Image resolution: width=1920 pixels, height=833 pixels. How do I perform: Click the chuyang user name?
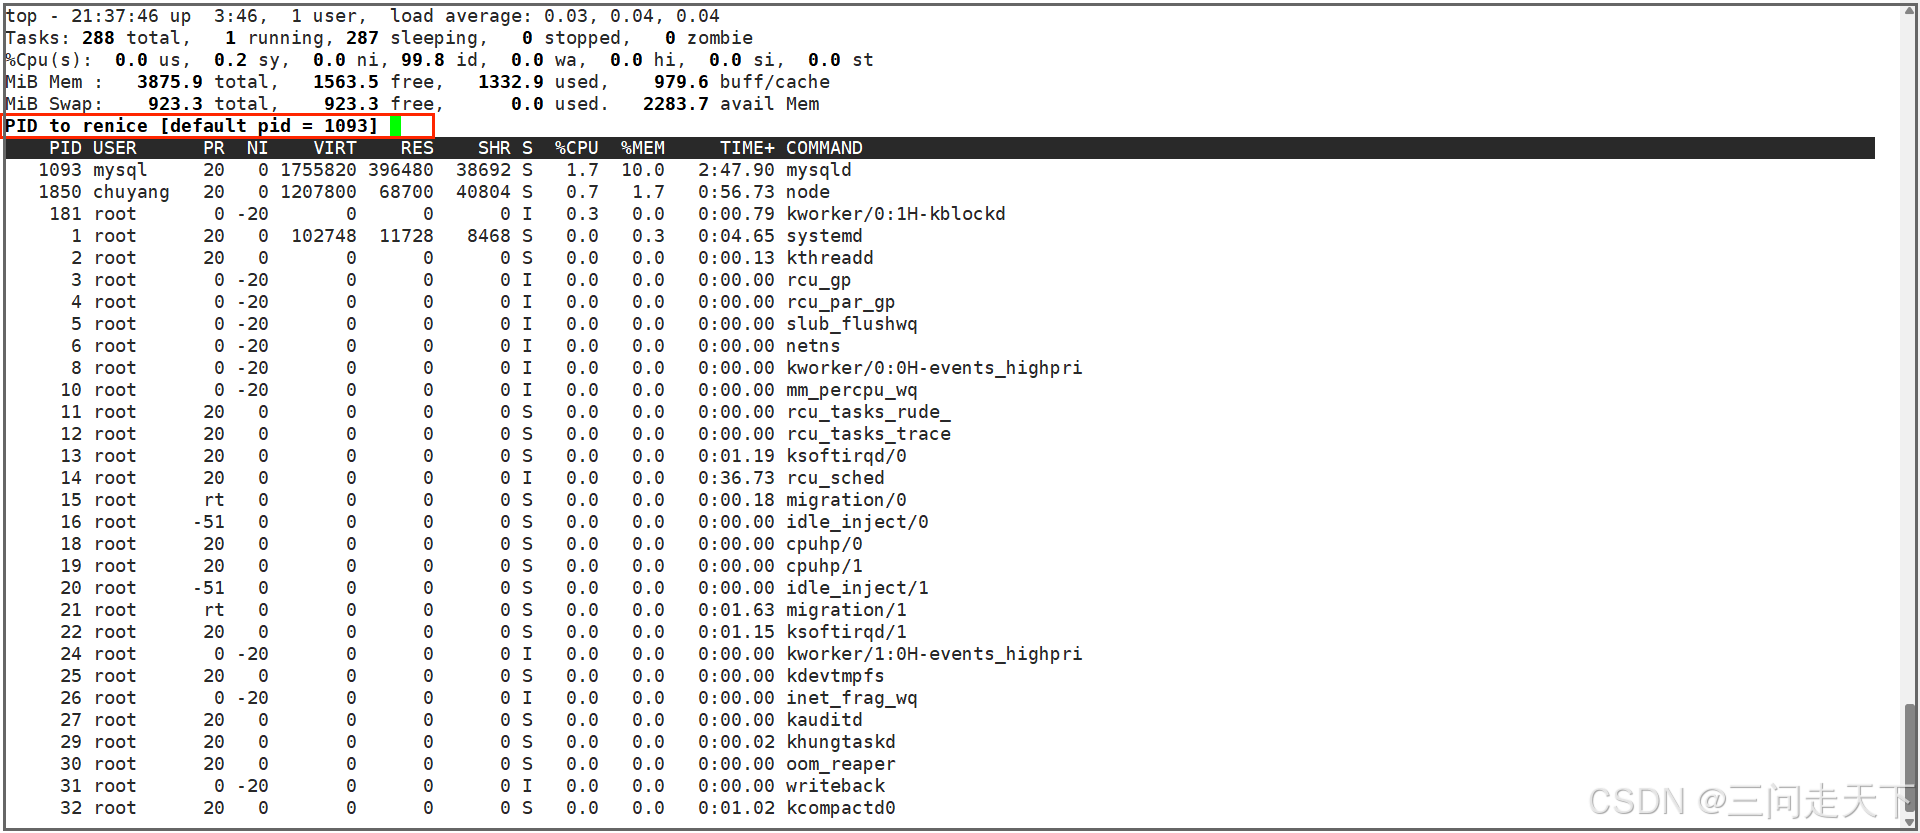pyautogui.click(x=131, y=192)
